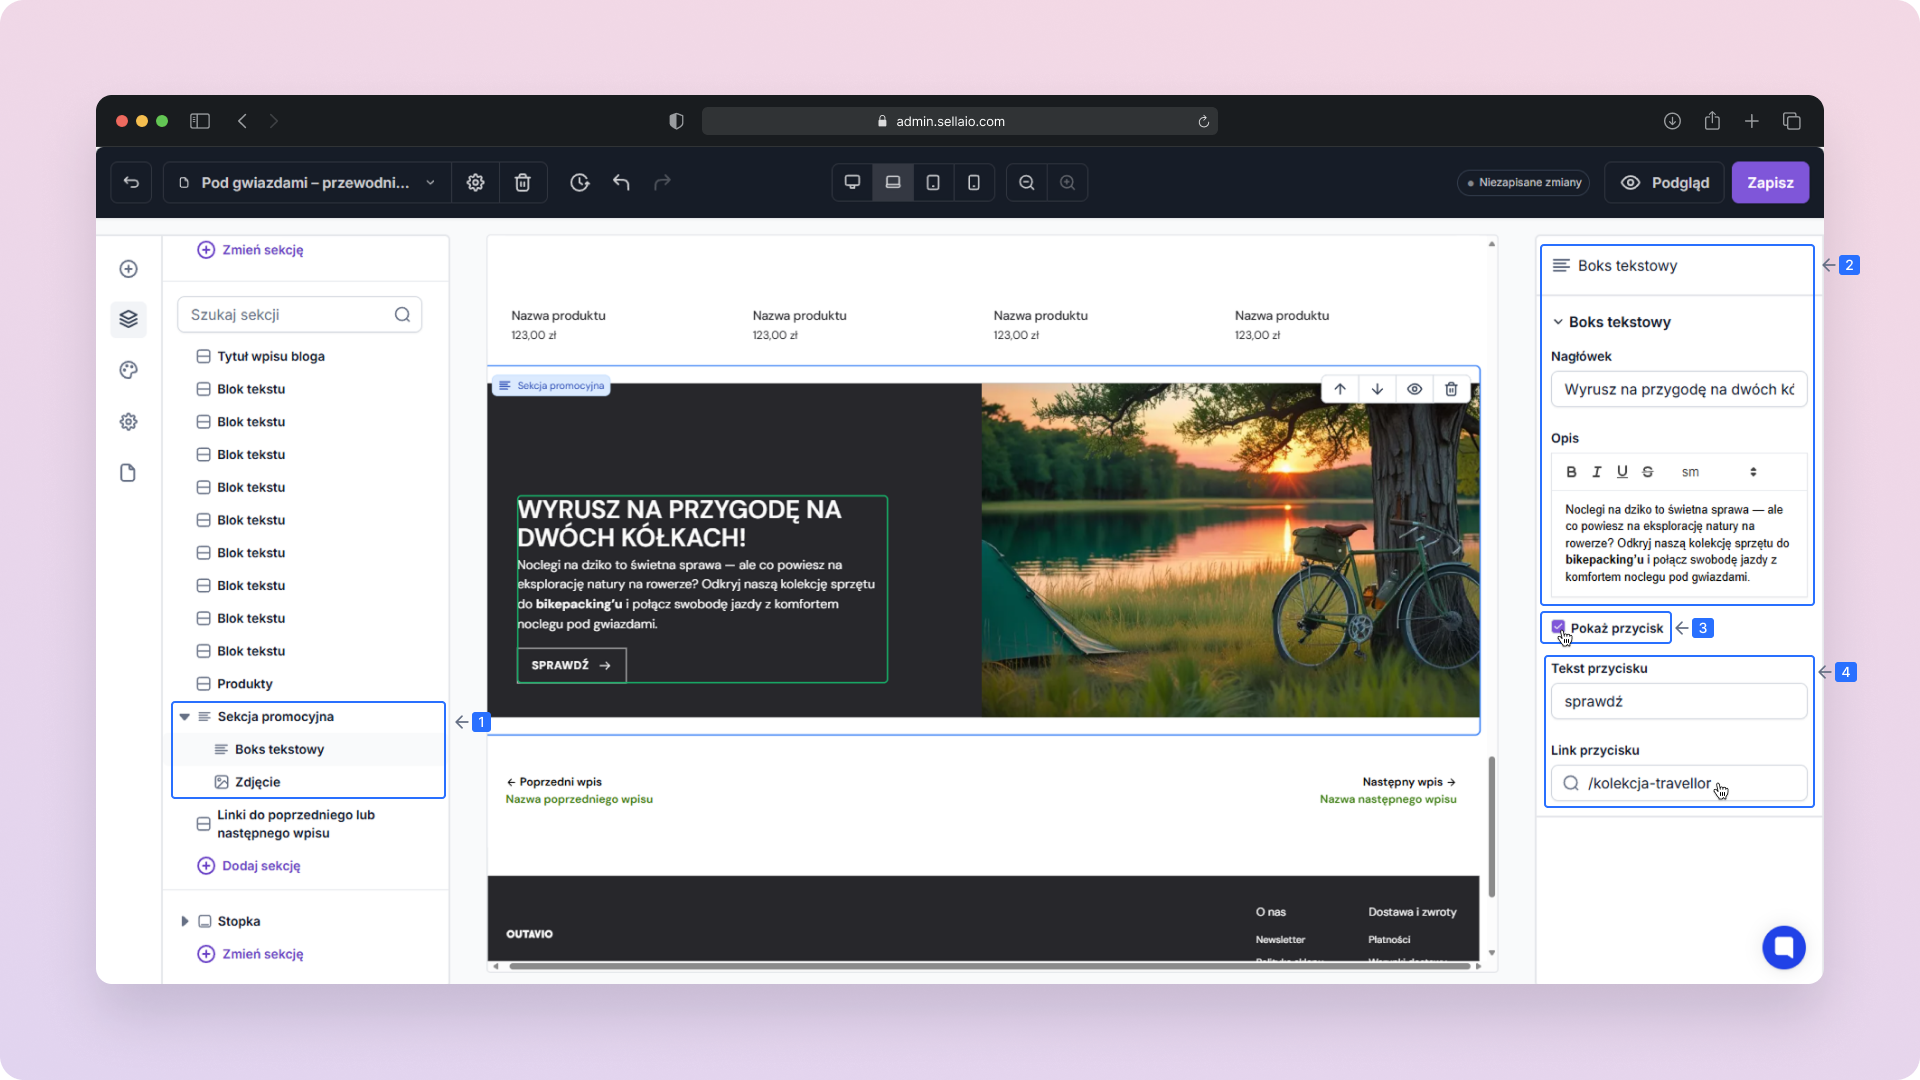Open version history clock icon
This screenshot has width=1920, height=1080.
(x=579, y=182)
